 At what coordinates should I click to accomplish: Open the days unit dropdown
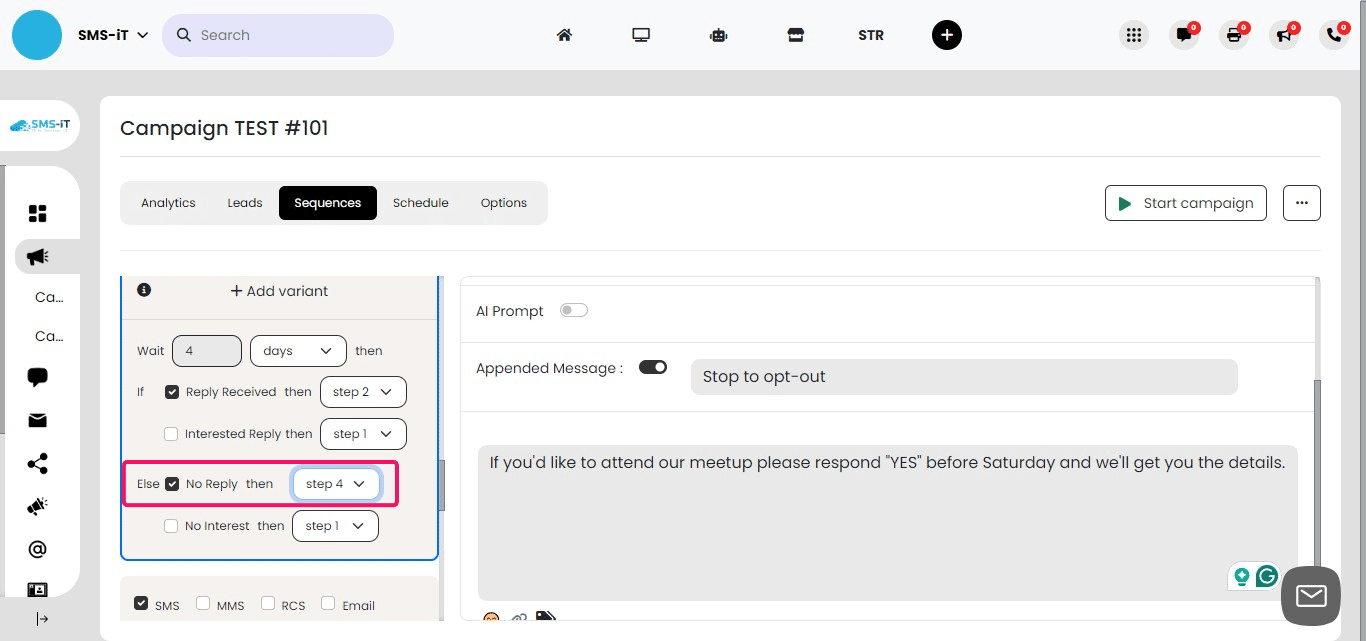[297, 350]
